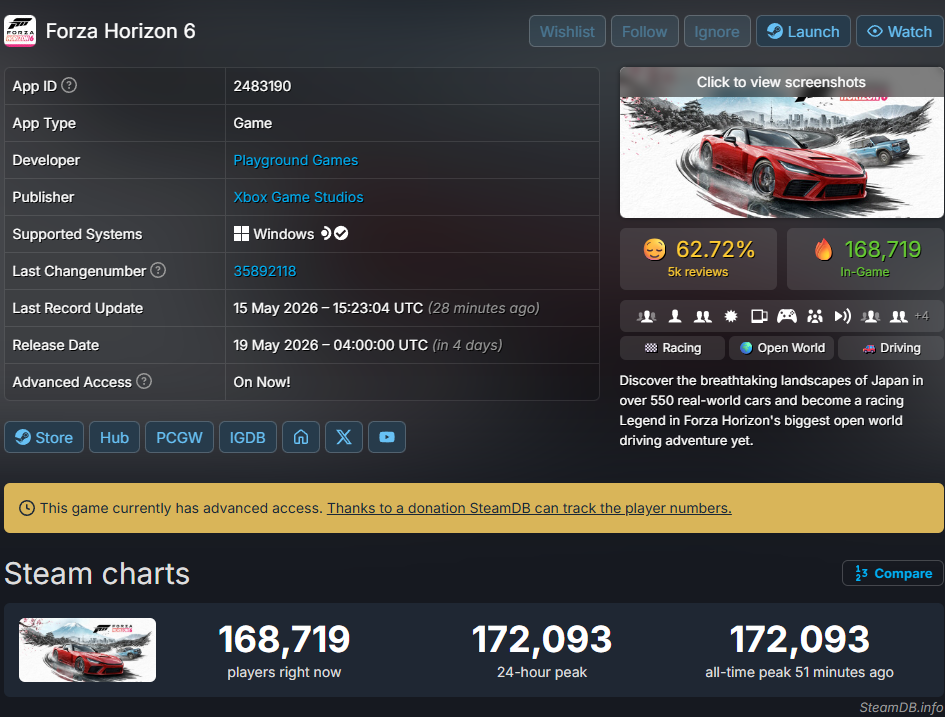The image size is (945, 717).
Task: Select the achievements starburst category icon
Action: (730, 316)
